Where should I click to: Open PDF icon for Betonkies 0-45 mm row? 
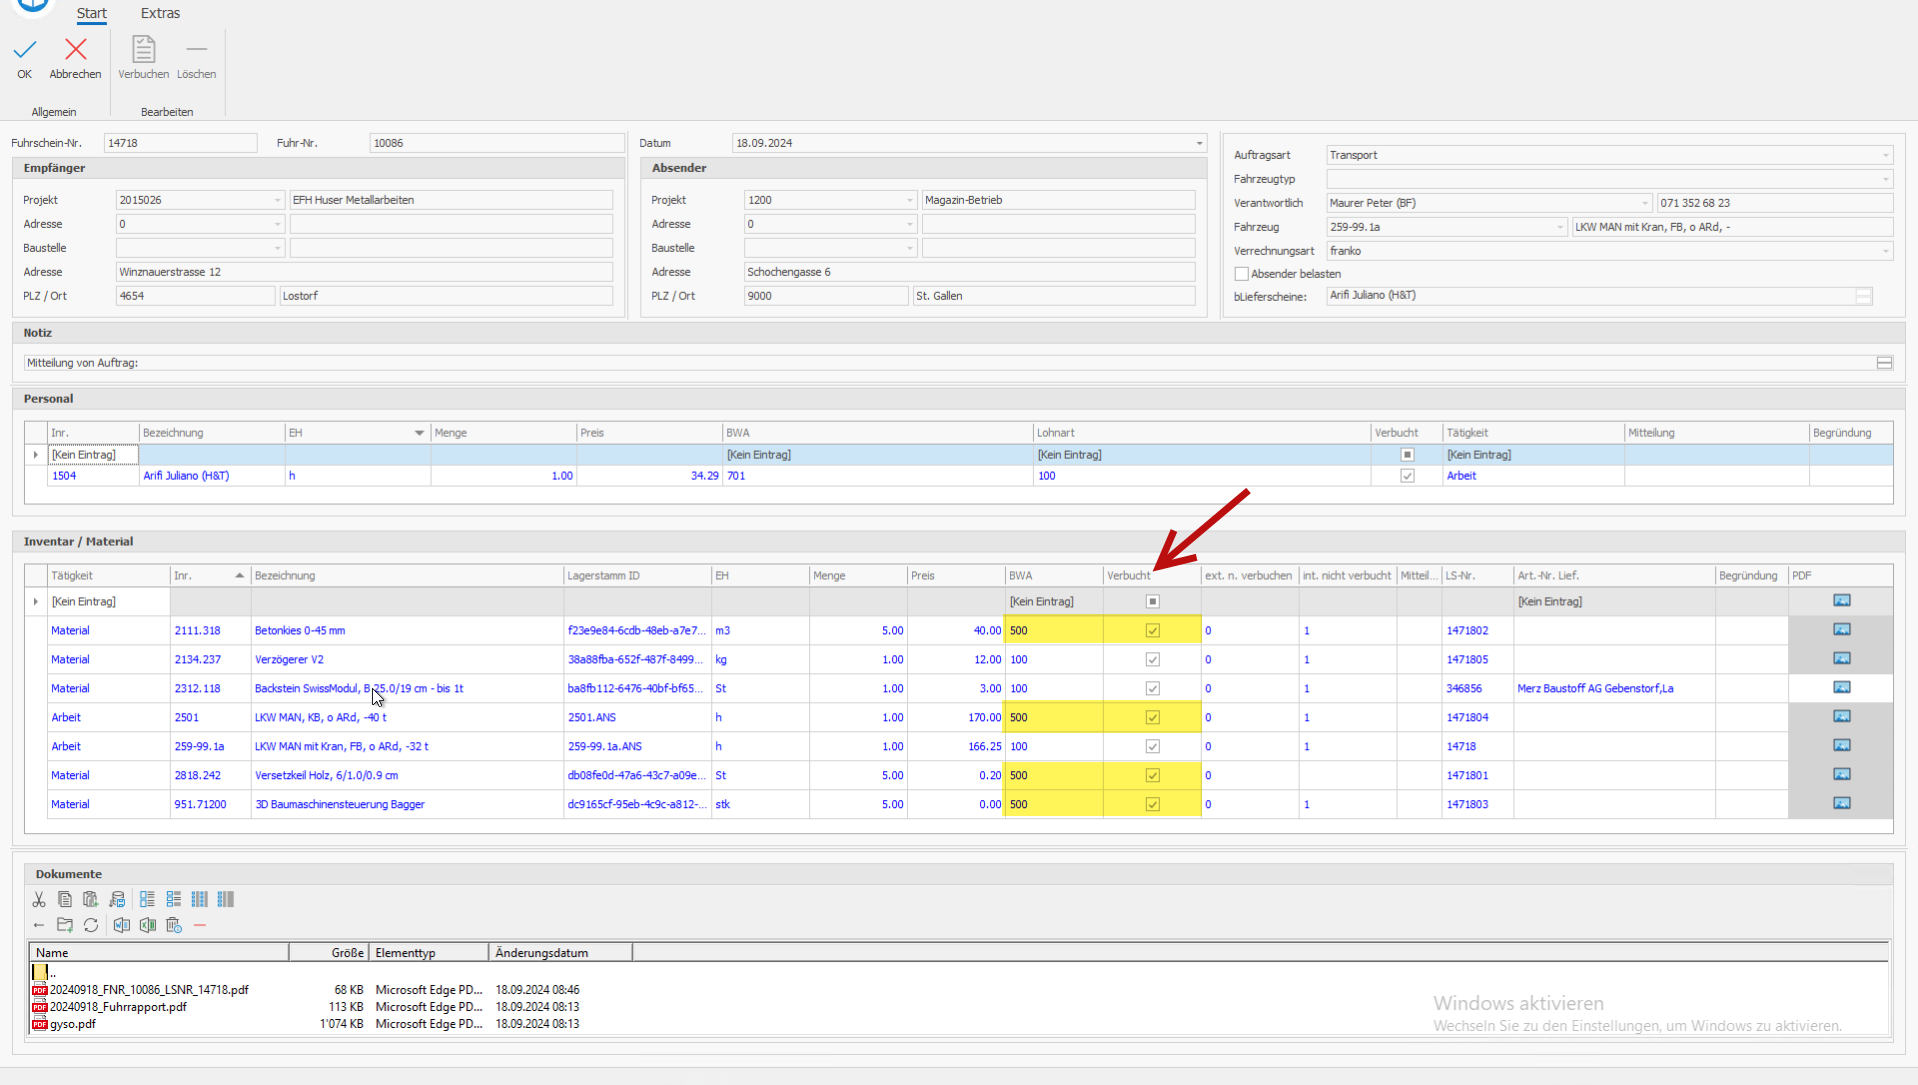[x=1841, y=630]
